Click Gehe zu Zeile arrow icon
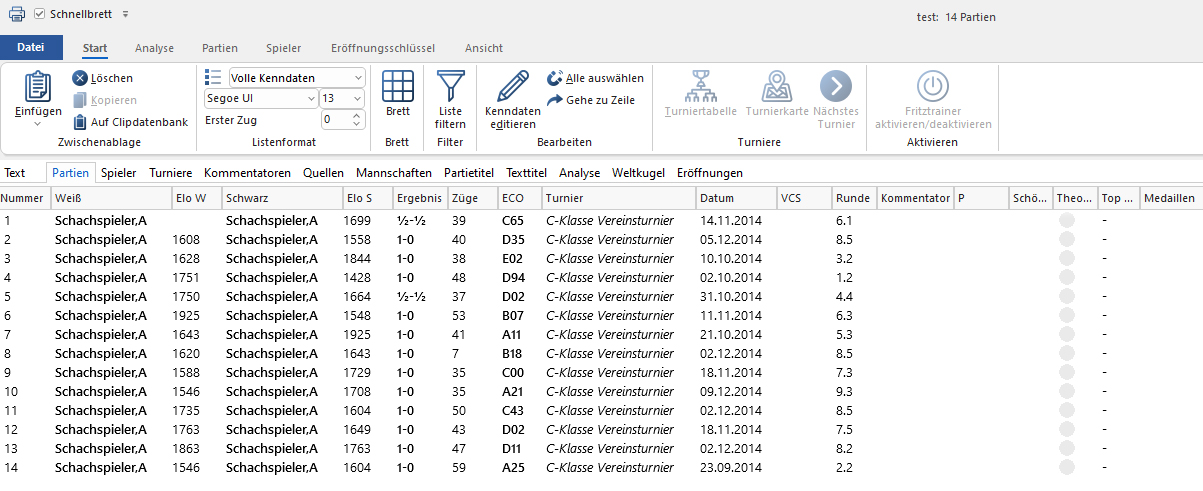The image size is (1203, 491). (556, 100)
